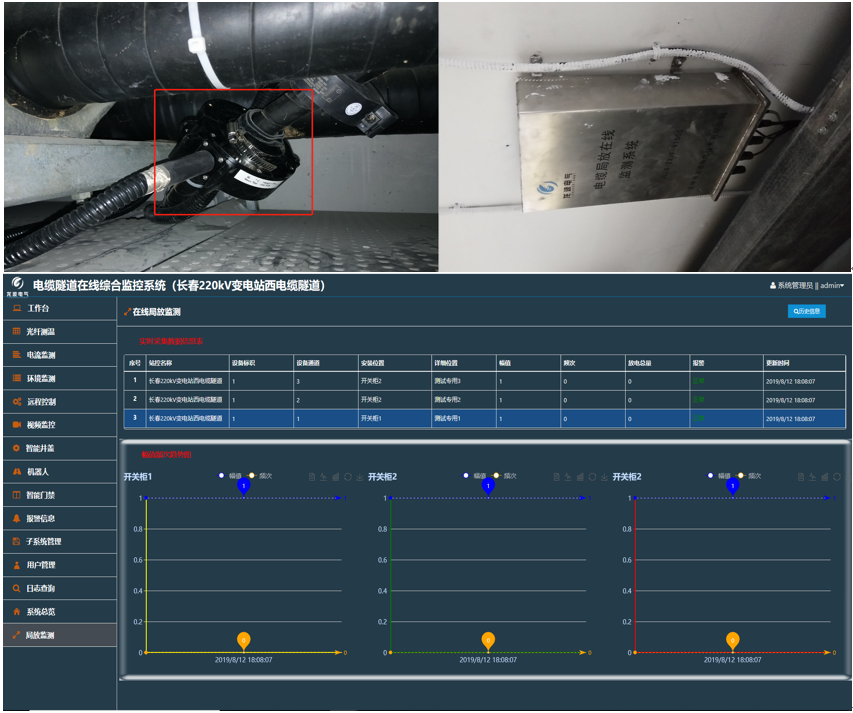The width and height of the screenshot is (853, 713).
Task: Open 远程控制 menu item
Action: tap(40, 402)
